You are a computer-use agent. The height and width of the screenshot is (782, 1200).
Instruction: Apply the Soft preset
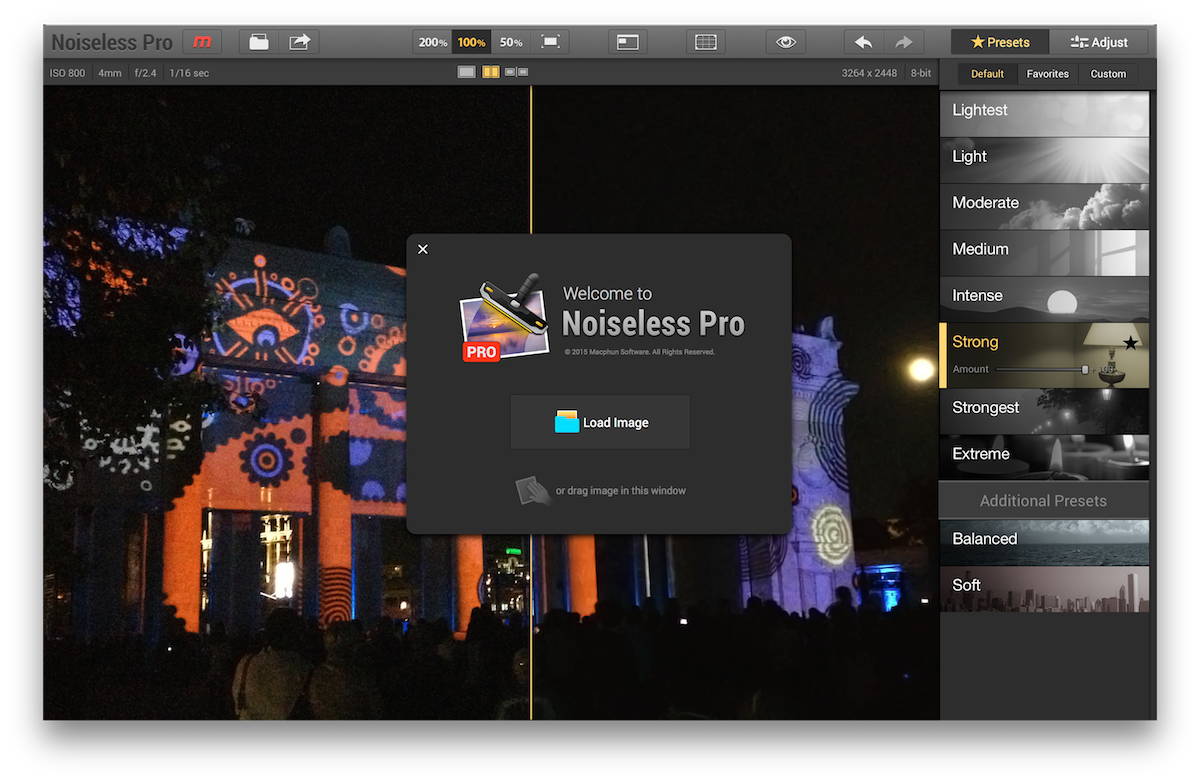(x=1044, y=589)
